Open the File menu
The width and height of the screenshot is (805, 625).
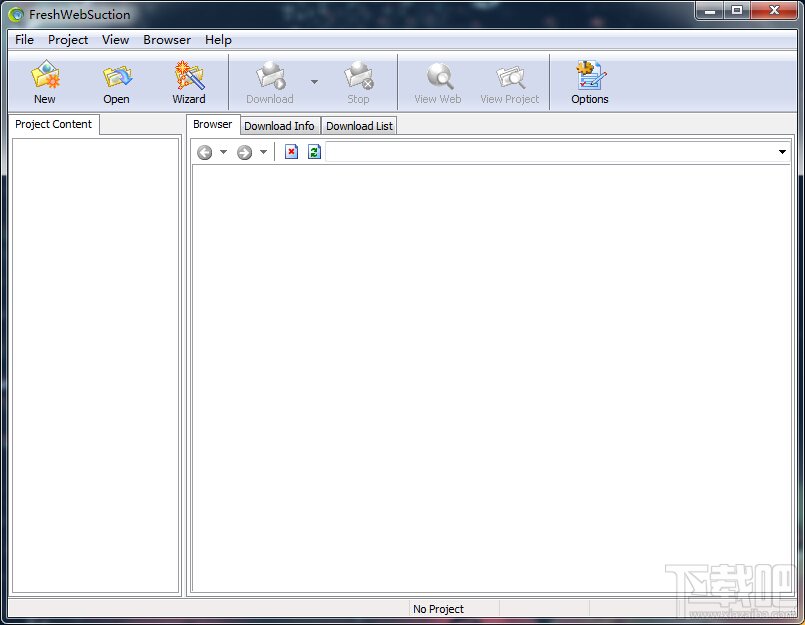[x=24, y=40]
